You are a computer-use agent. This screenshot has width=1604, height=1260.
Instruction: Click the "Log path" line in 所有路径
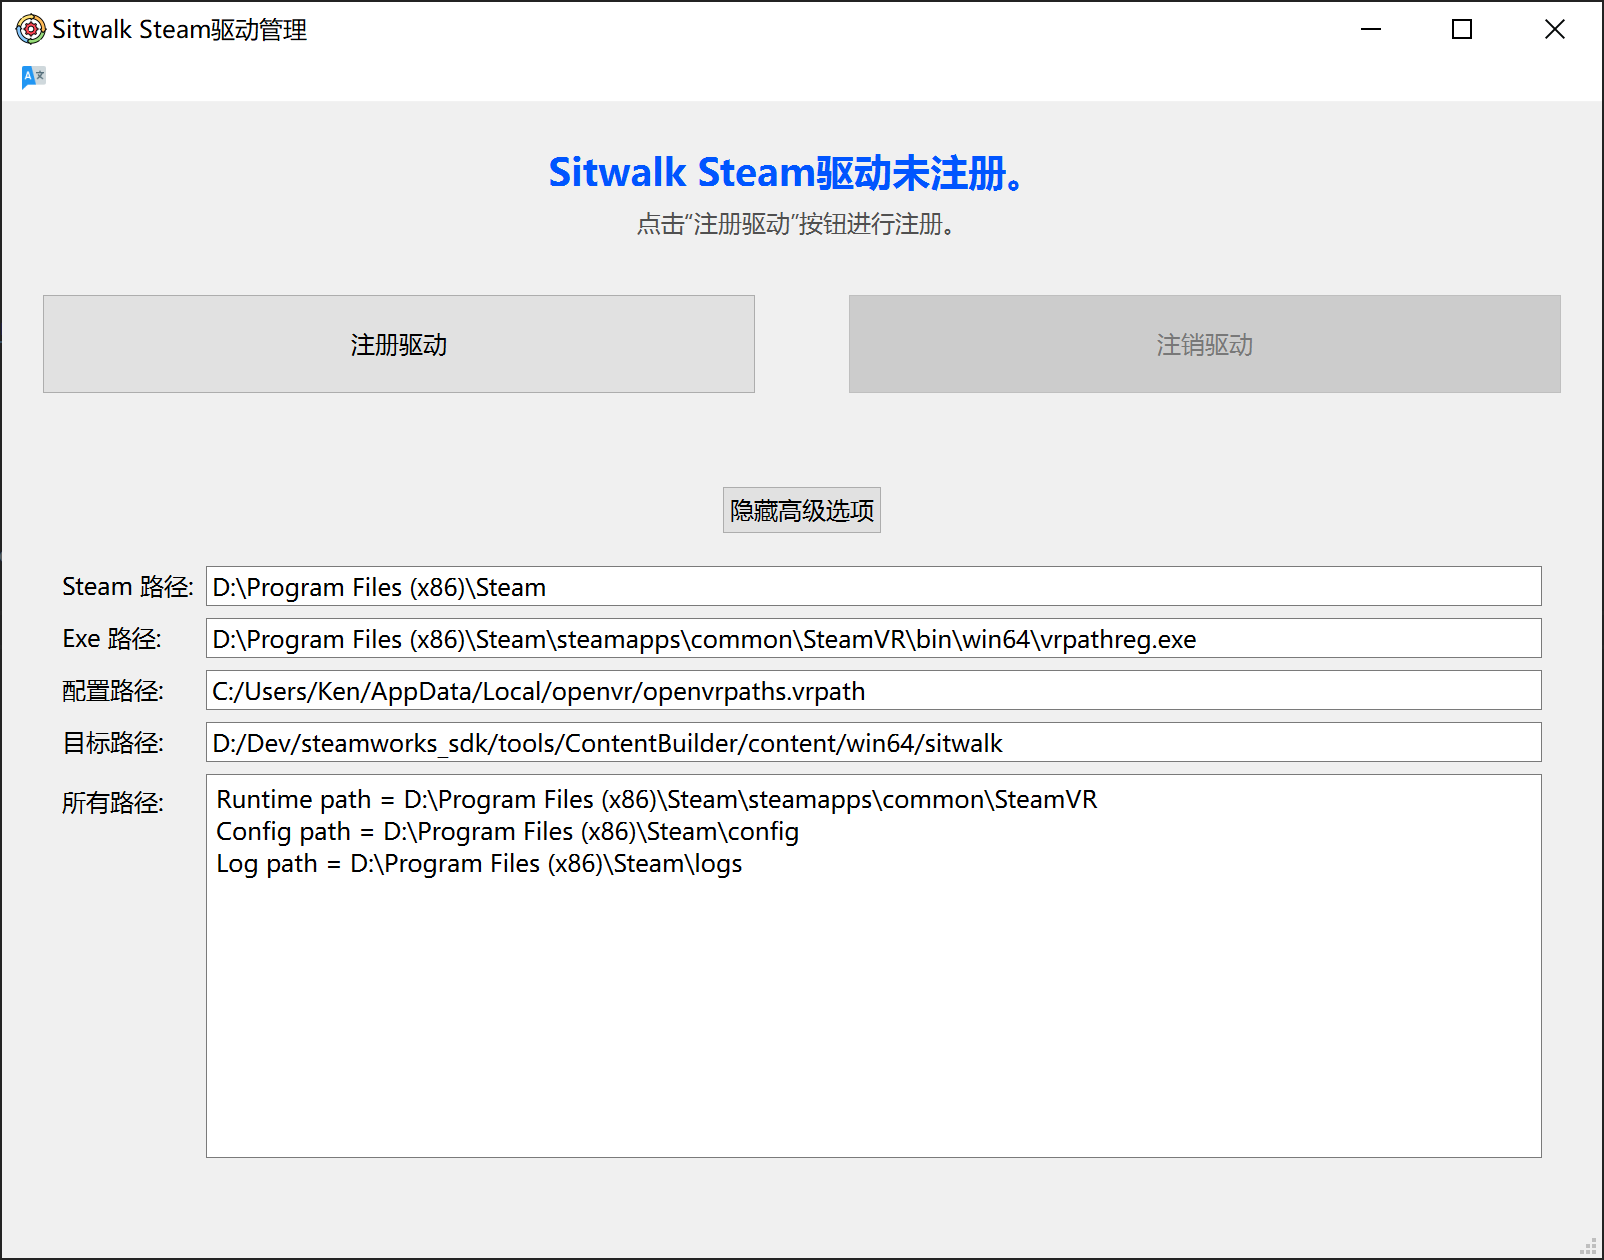[480, 863]
